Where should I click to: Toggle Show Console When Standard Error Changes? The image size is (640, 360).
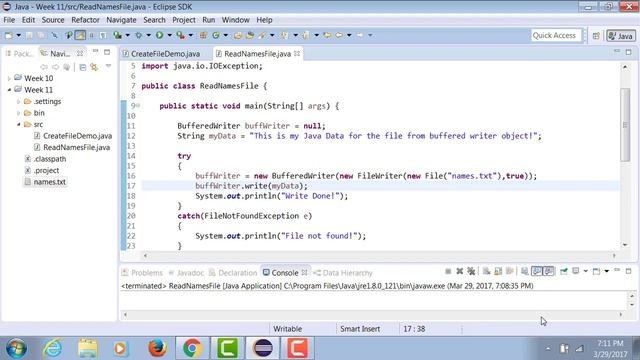549,271
